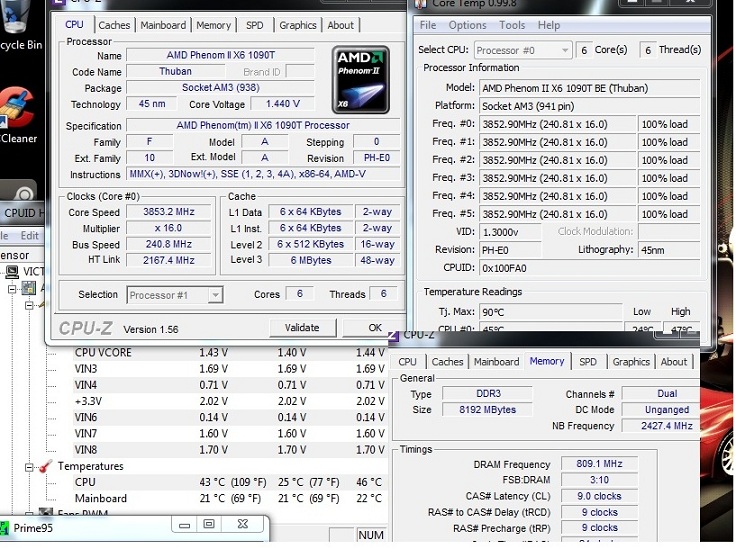736x549 pixels.
Task: Click the Validate button
Action: 302,327
